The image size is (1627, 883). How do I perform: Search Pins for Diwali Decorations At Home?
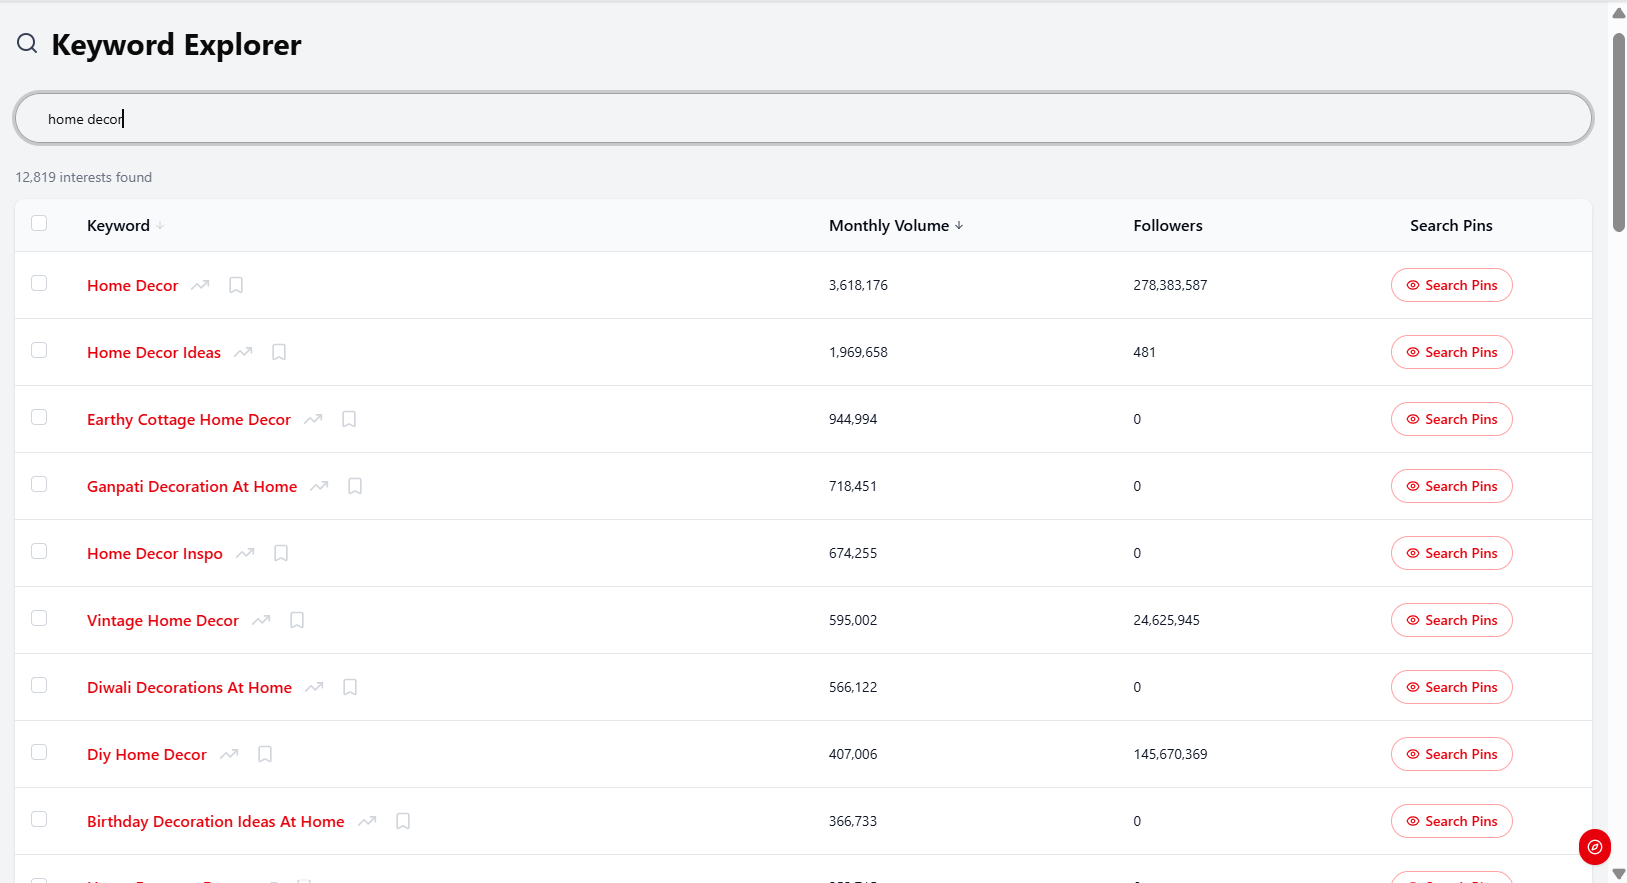tap(1451, 687)
